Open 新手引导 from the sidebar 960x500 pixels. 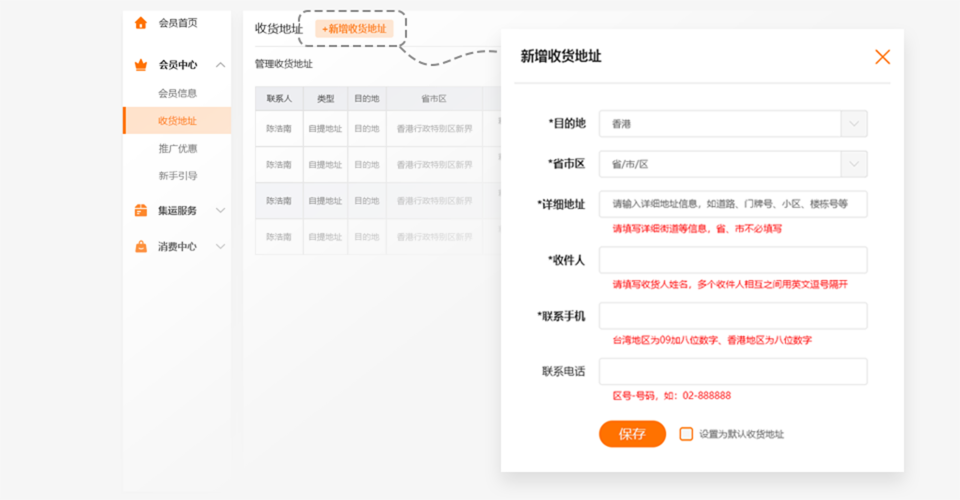click(177, 176)
